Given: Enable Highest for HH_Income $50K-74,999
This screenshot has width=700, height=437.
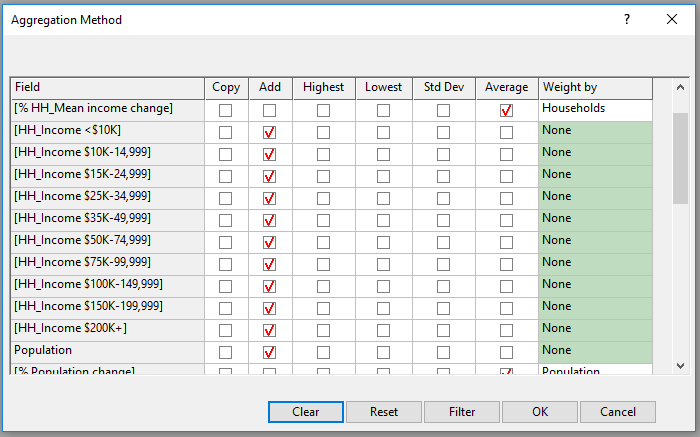Looking at the screenshot, I should coord(323,242).
